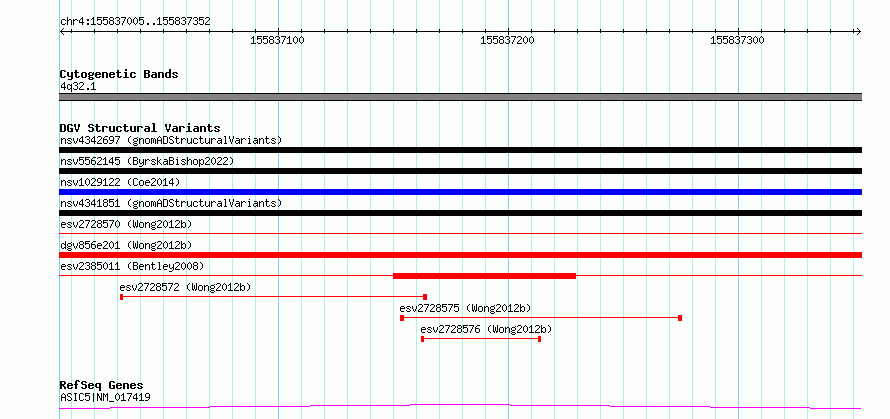This screenshot has height=419, width=890.
Task: Click the blue bar for nsv1029122
Action: [460, 192]
